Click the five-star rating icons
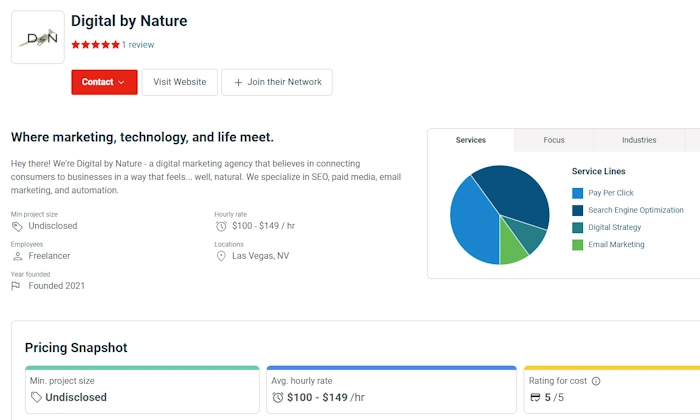Screen dimensions: 700x420 point(96,45)
